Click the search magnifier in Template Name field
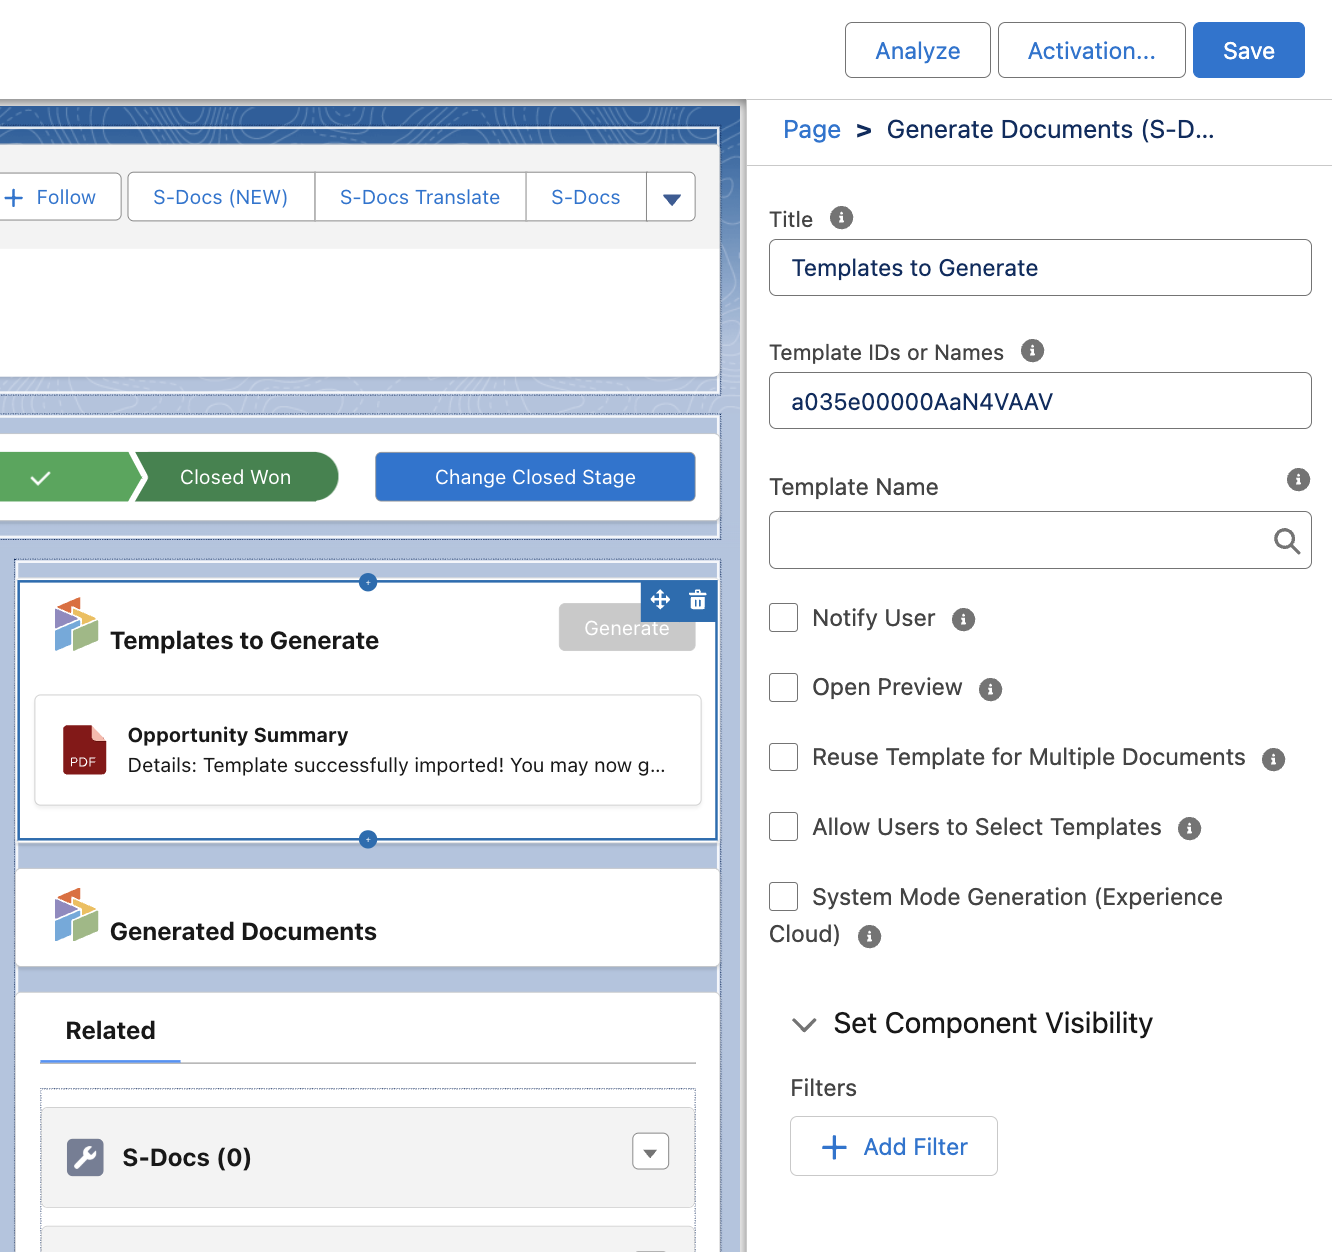This screenshot has width=1332, height=1252. (x=1286, y=541)
